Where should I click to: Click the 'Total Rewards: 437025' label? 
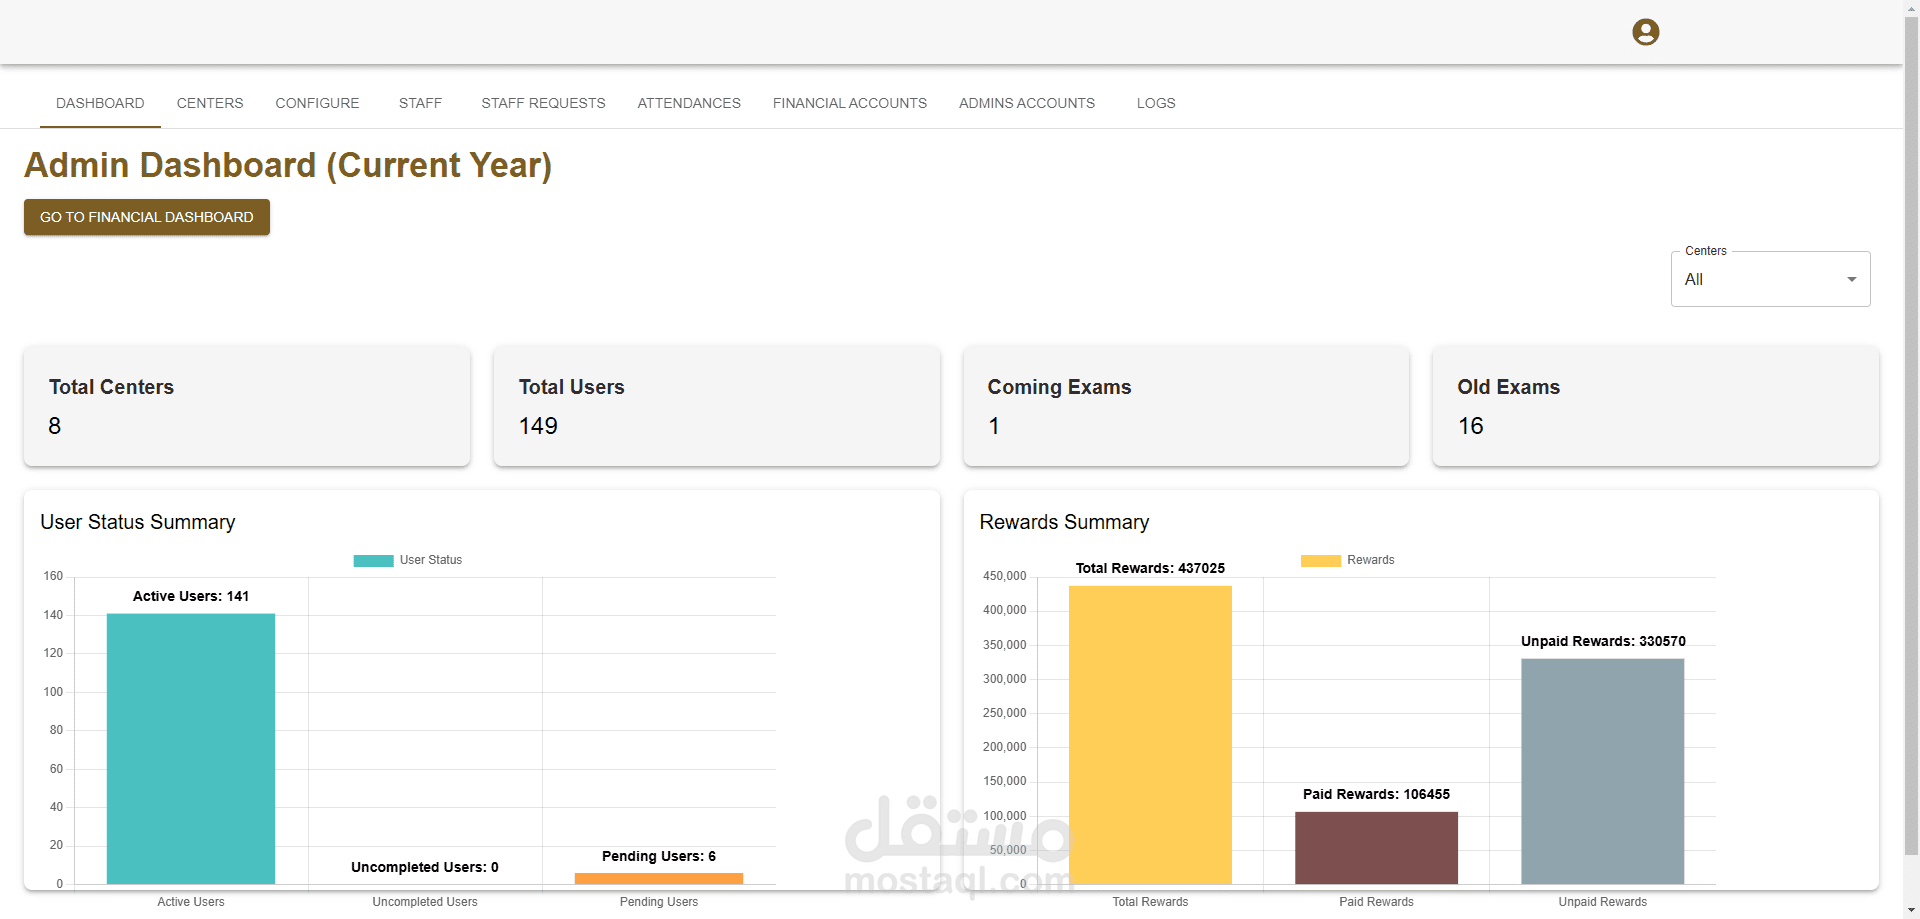[x=1150, y=568]
